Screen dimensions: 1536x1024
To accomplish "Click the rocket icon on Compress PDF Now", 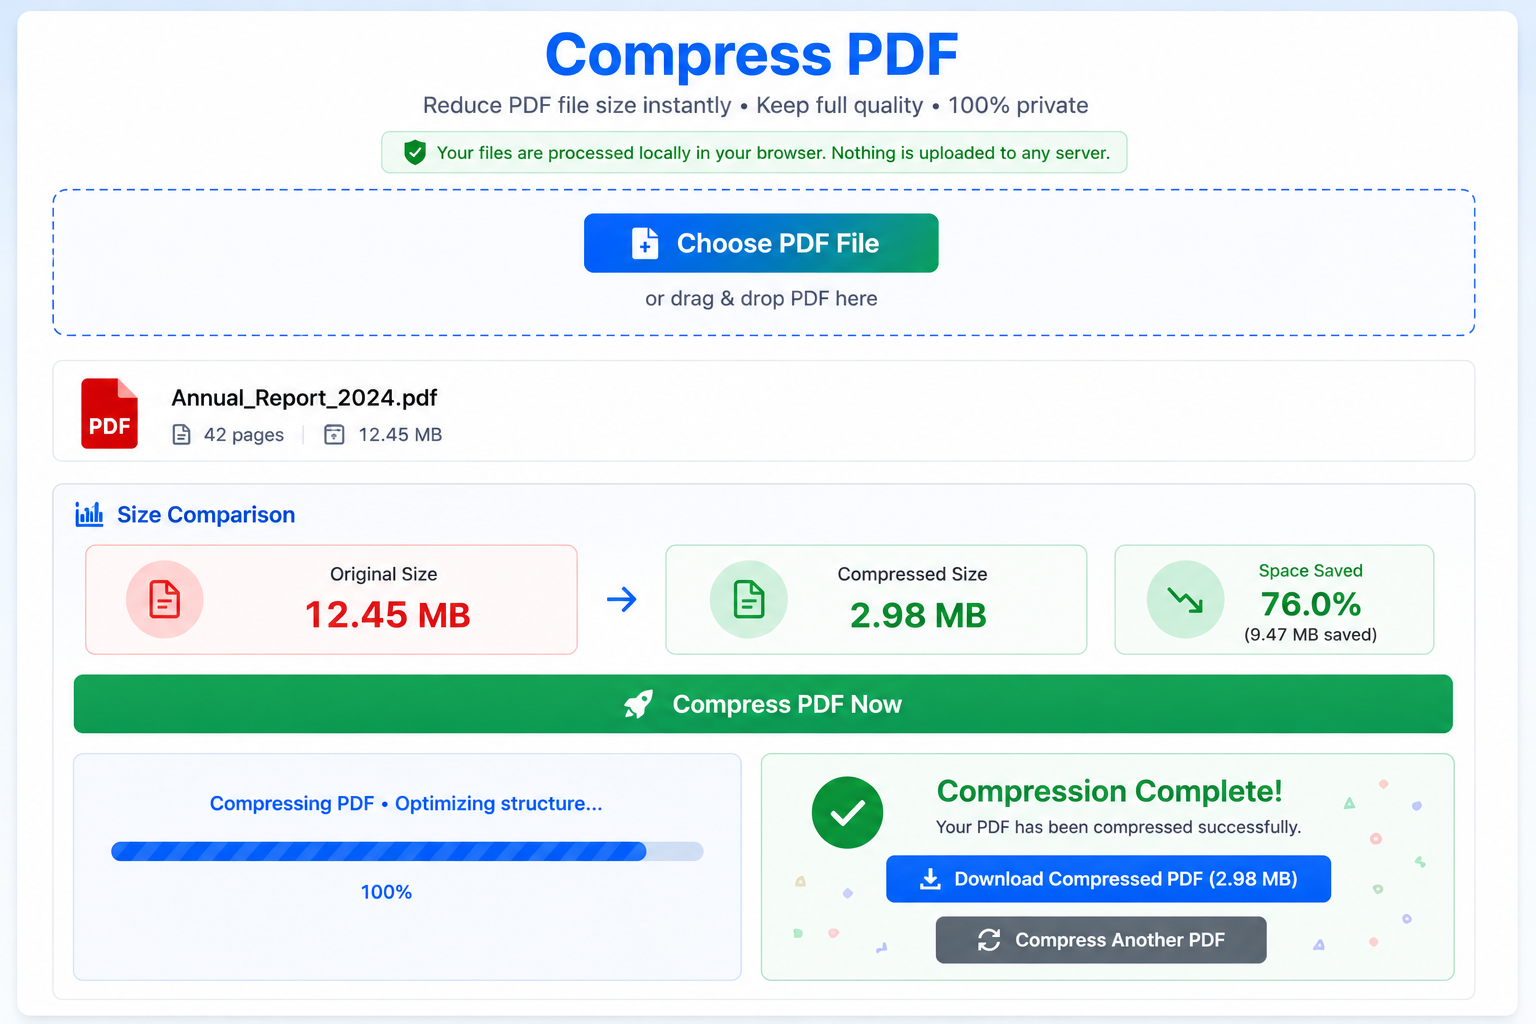I will click(639, 704).
